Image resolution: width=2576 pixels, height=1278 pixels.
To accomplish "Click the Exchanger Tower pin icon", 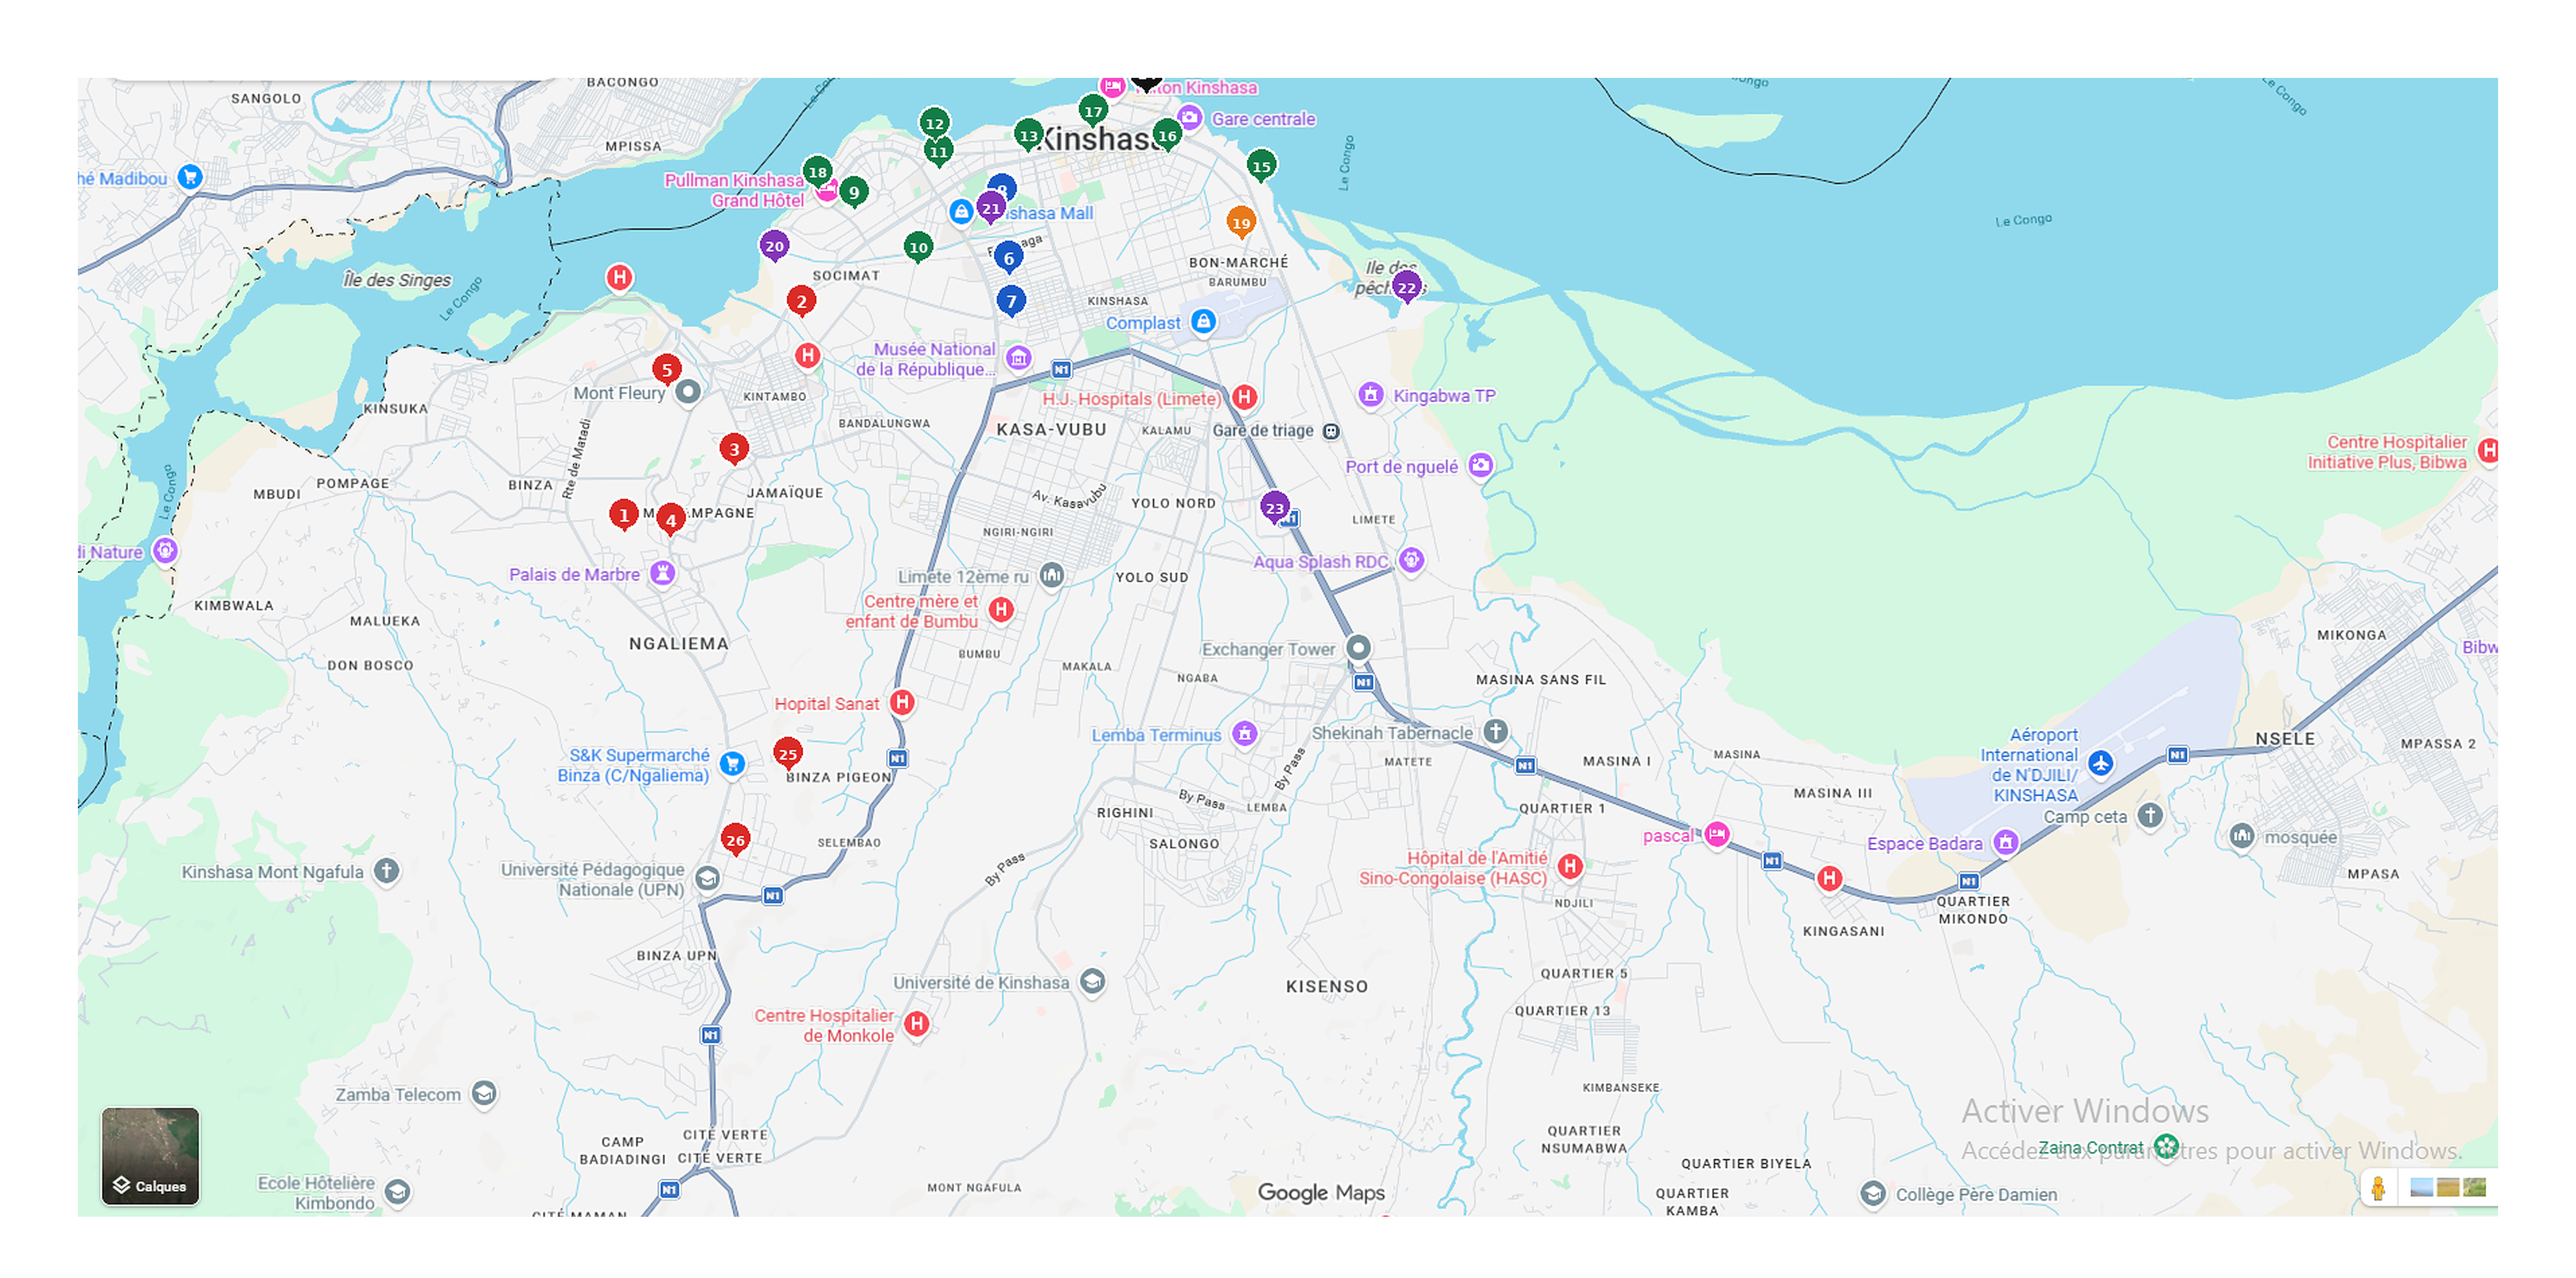I will pyautogui.click(x=1358, y=648).
